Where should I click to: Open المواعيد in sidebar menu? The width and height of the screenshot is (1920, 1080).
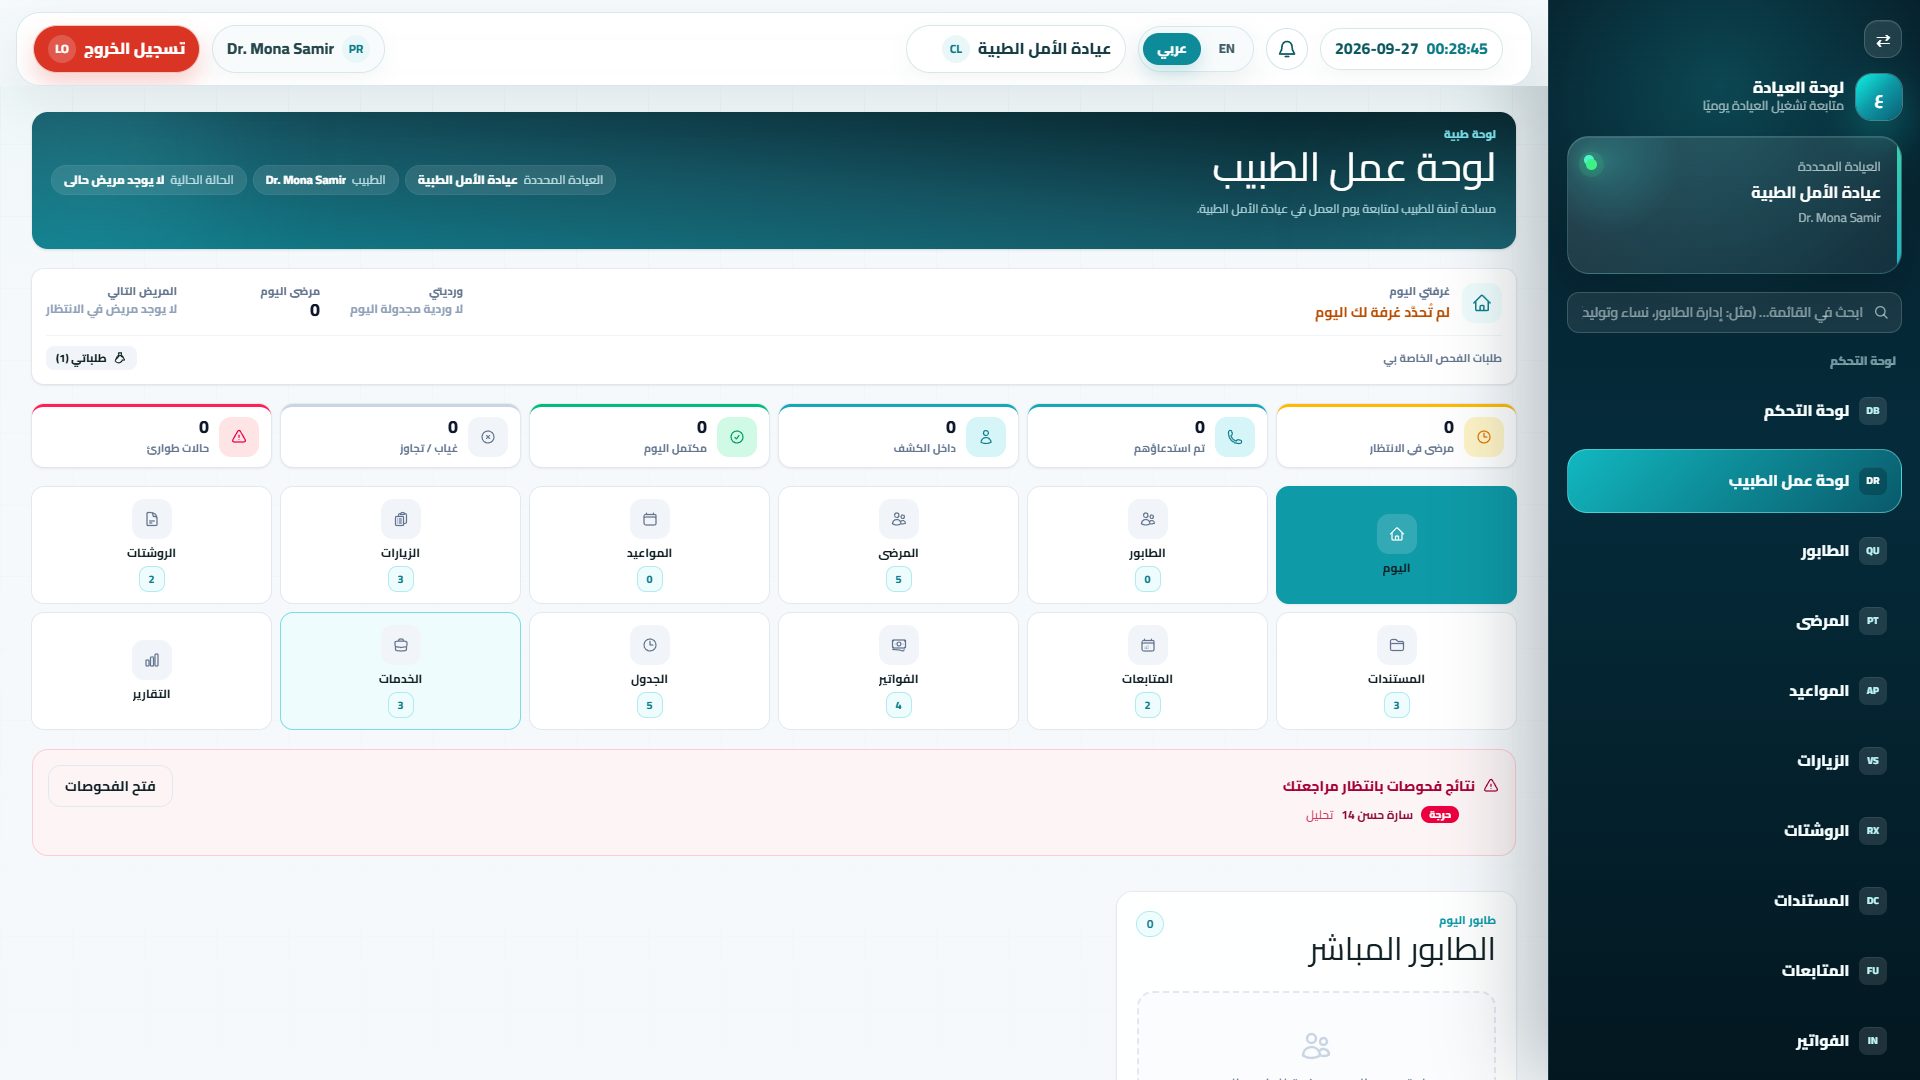pyautogui.click(x=1734, y=691)
